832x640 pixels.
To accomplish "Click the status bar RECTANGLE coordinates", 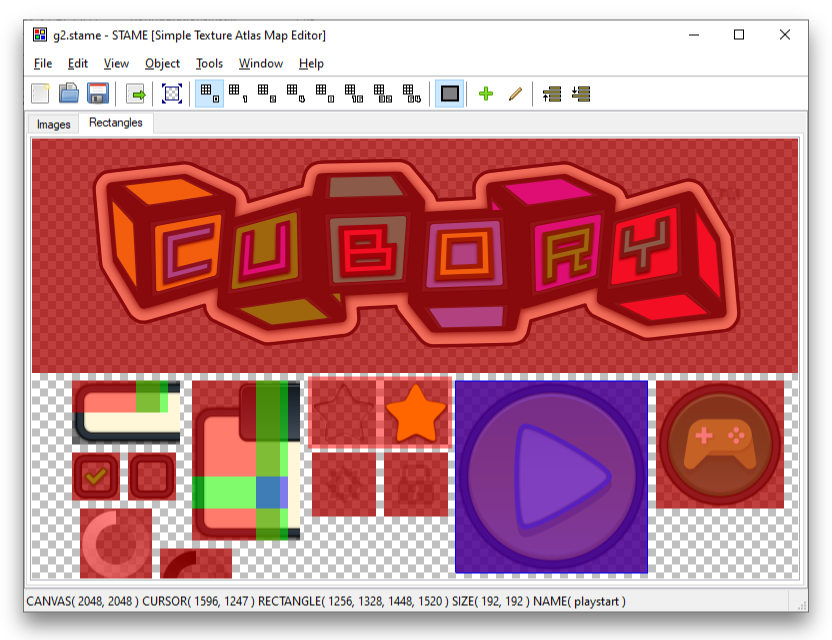I will click(x=353, y=601).
